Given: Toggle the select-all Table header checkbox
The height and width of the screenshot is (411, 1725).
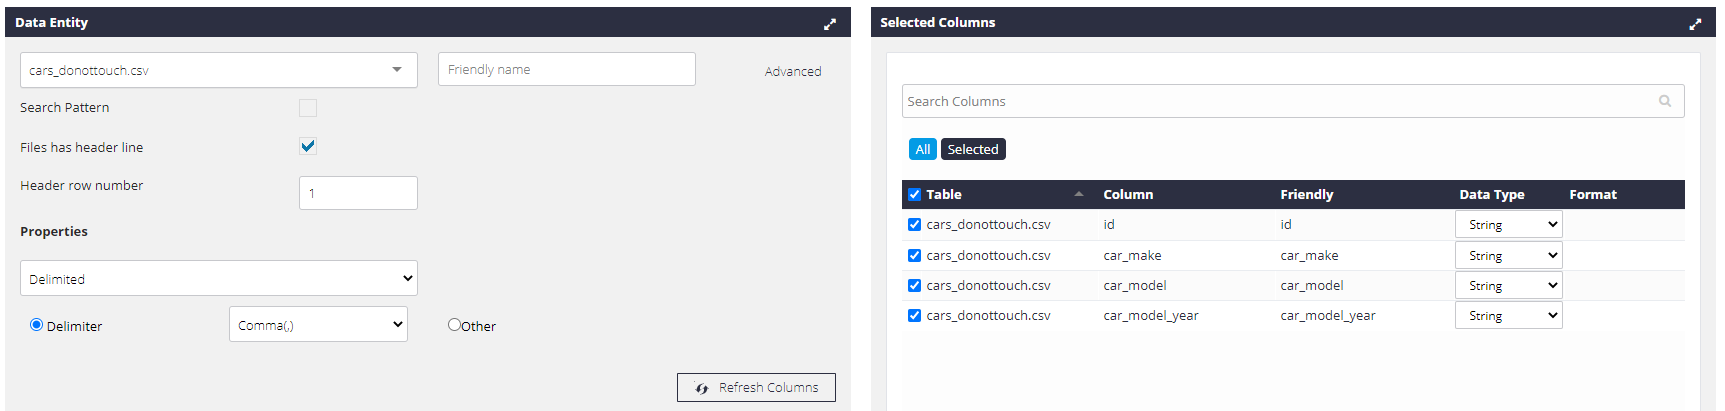Looking at the screenshot, I should [914, 194].
